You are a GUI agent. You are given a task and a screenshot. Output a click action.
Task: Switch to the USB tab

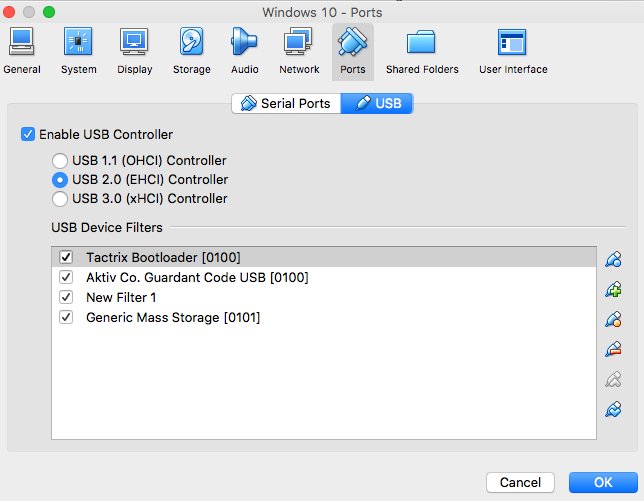point(377,103)
